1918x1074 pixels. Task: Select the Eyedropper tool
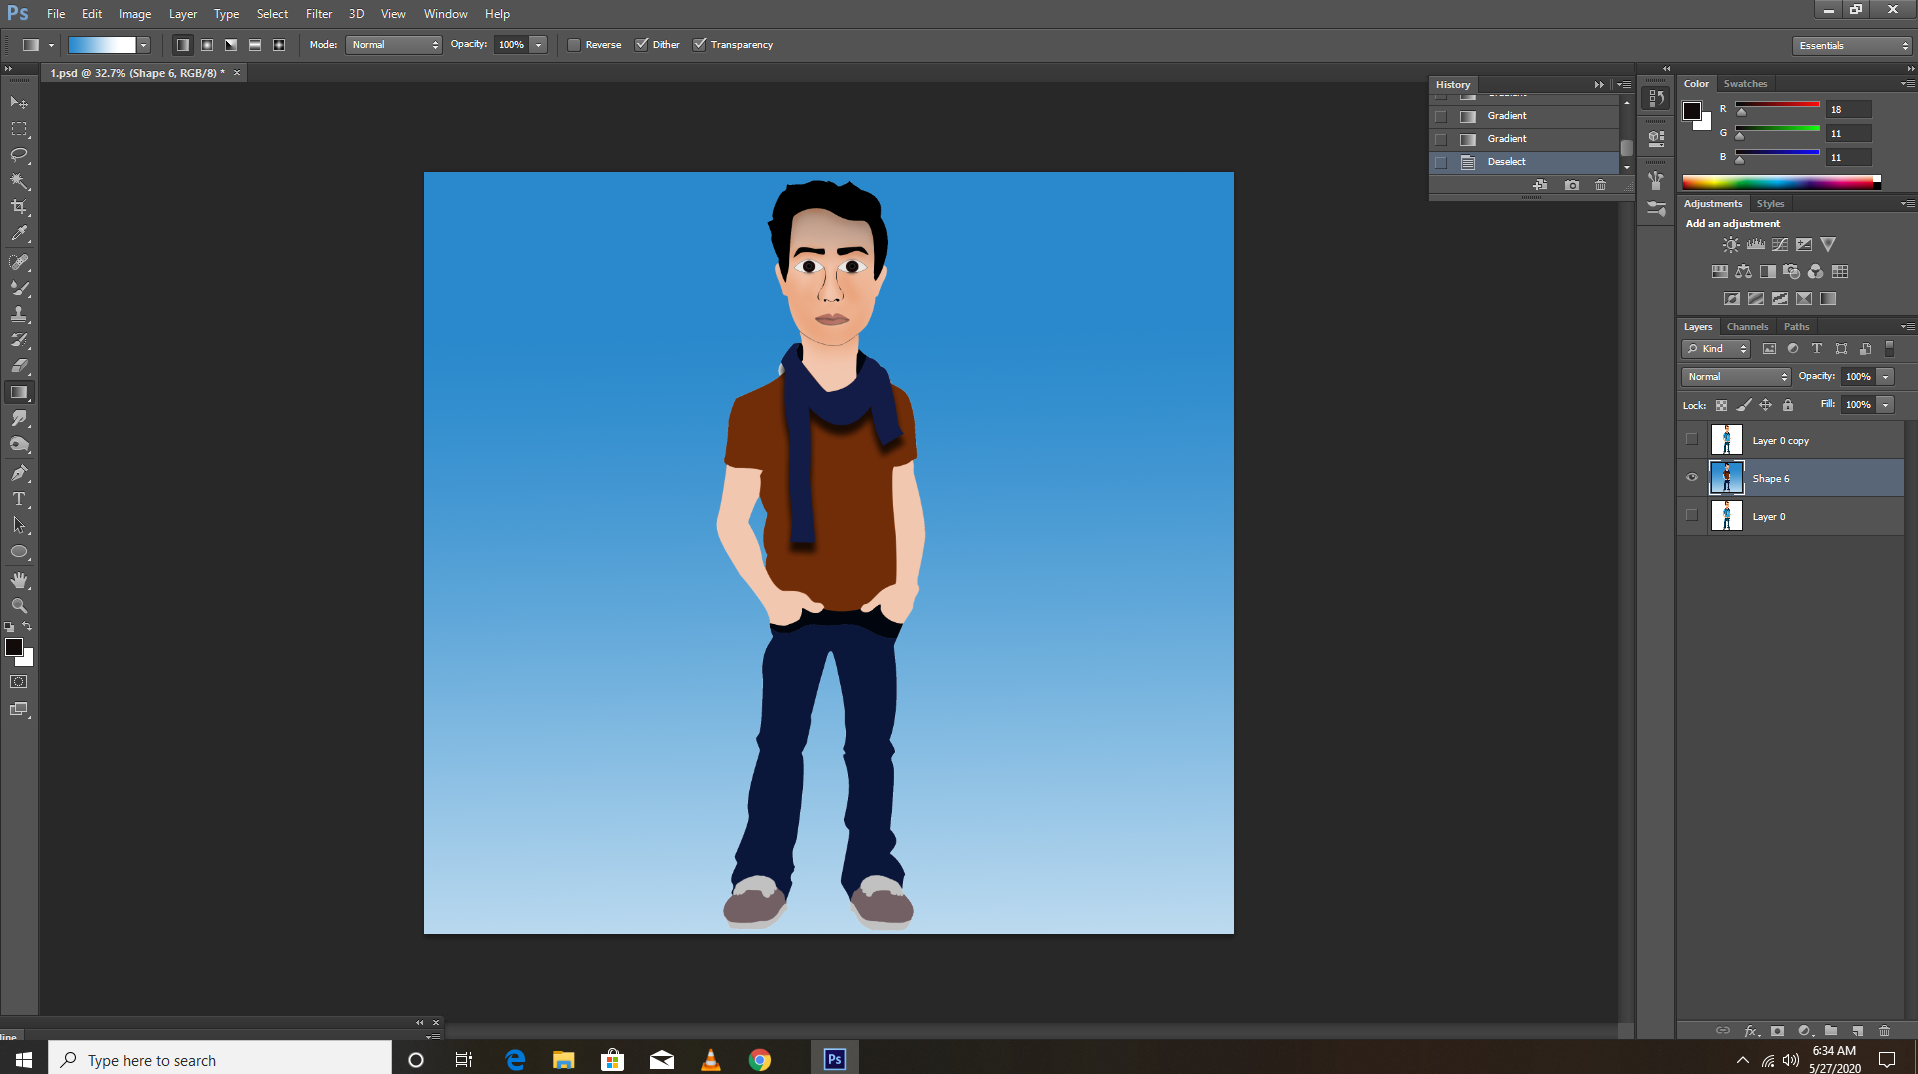[x=19, y=234]
